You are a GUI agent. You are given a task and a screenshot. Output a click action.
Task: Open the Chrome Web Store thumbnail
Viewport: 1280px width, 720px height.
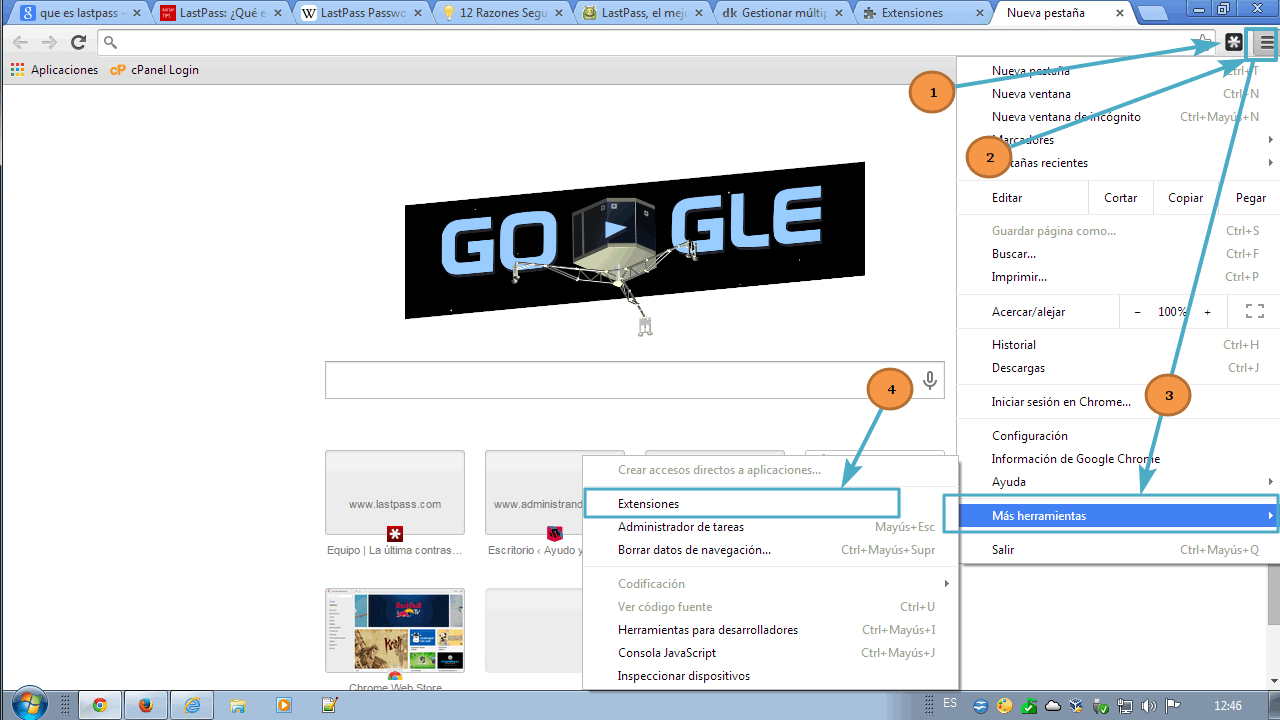click(x=395, y=631)
